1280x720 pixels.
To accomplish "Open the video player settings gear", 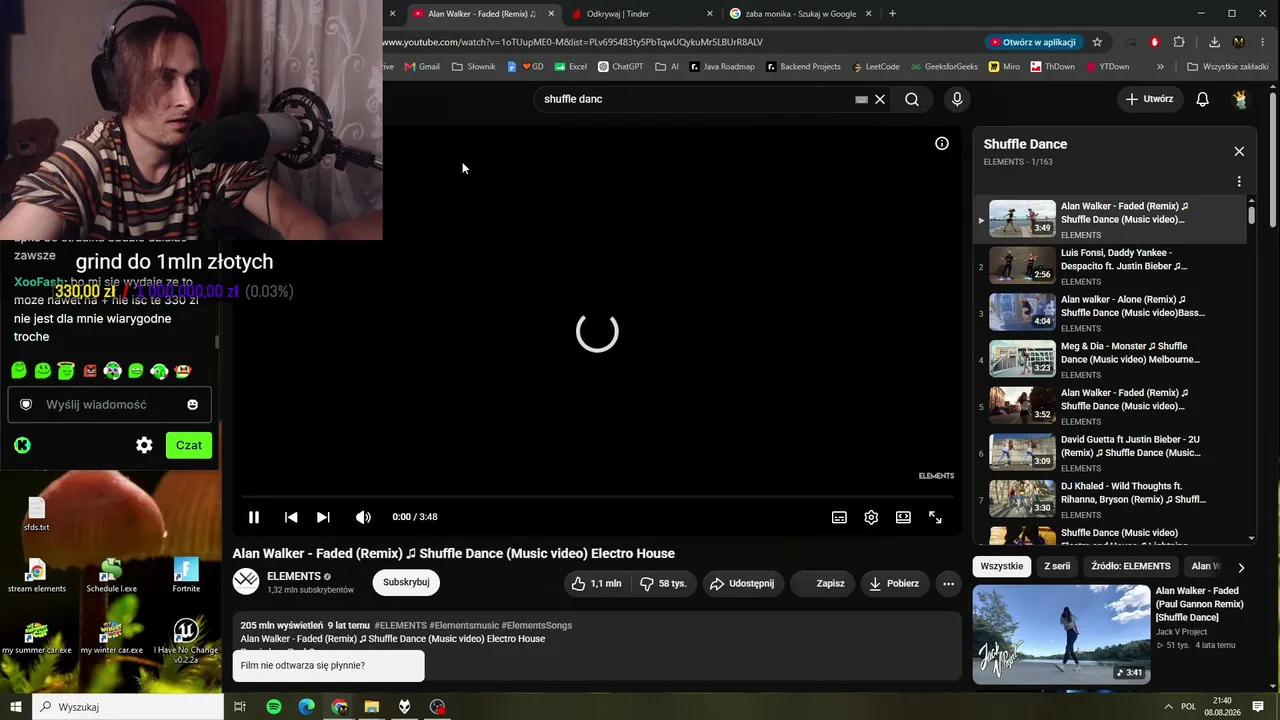I will coord(871,517).
